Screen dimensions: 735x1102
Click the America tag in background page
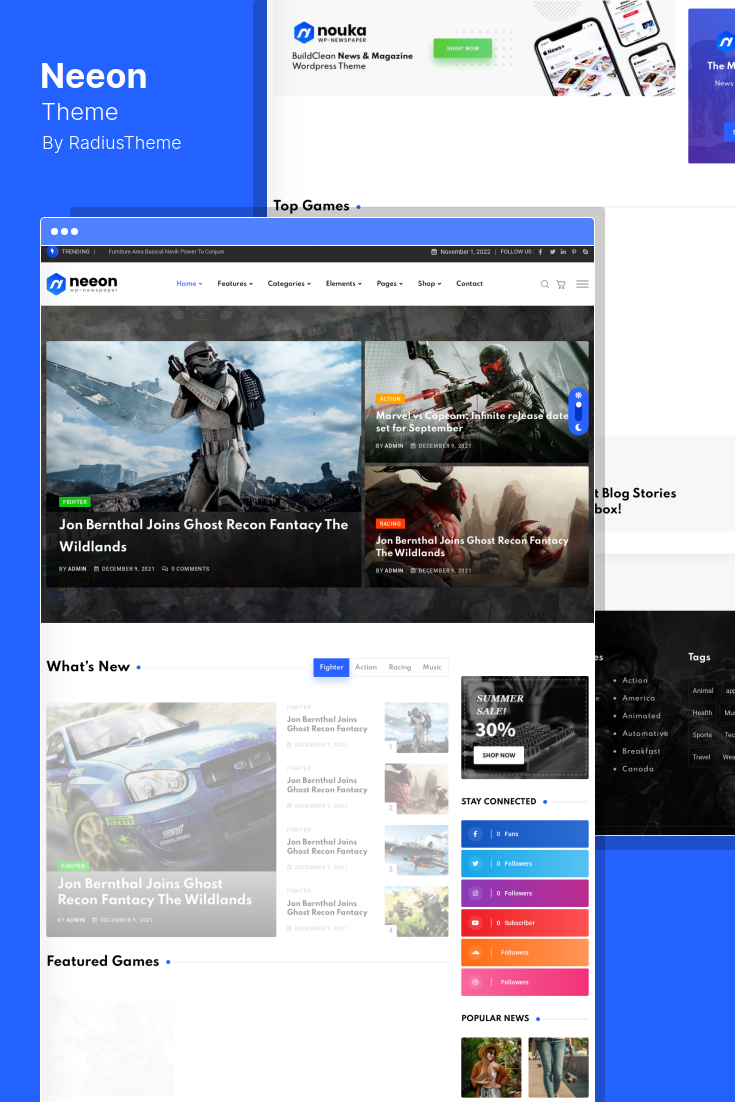(638, 698)
